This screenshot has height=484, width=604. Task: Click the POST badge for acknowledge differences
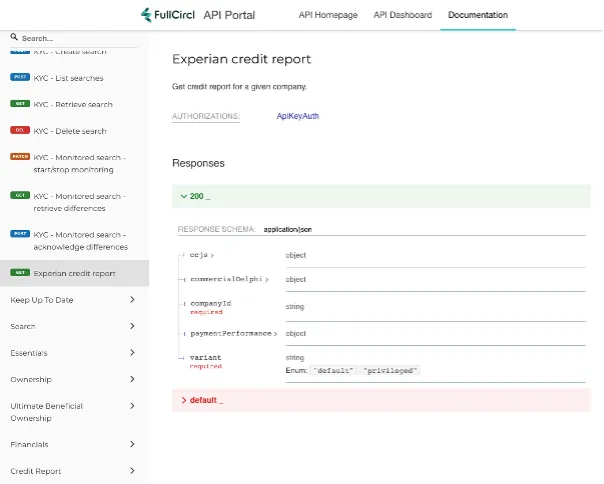[20, 234]
